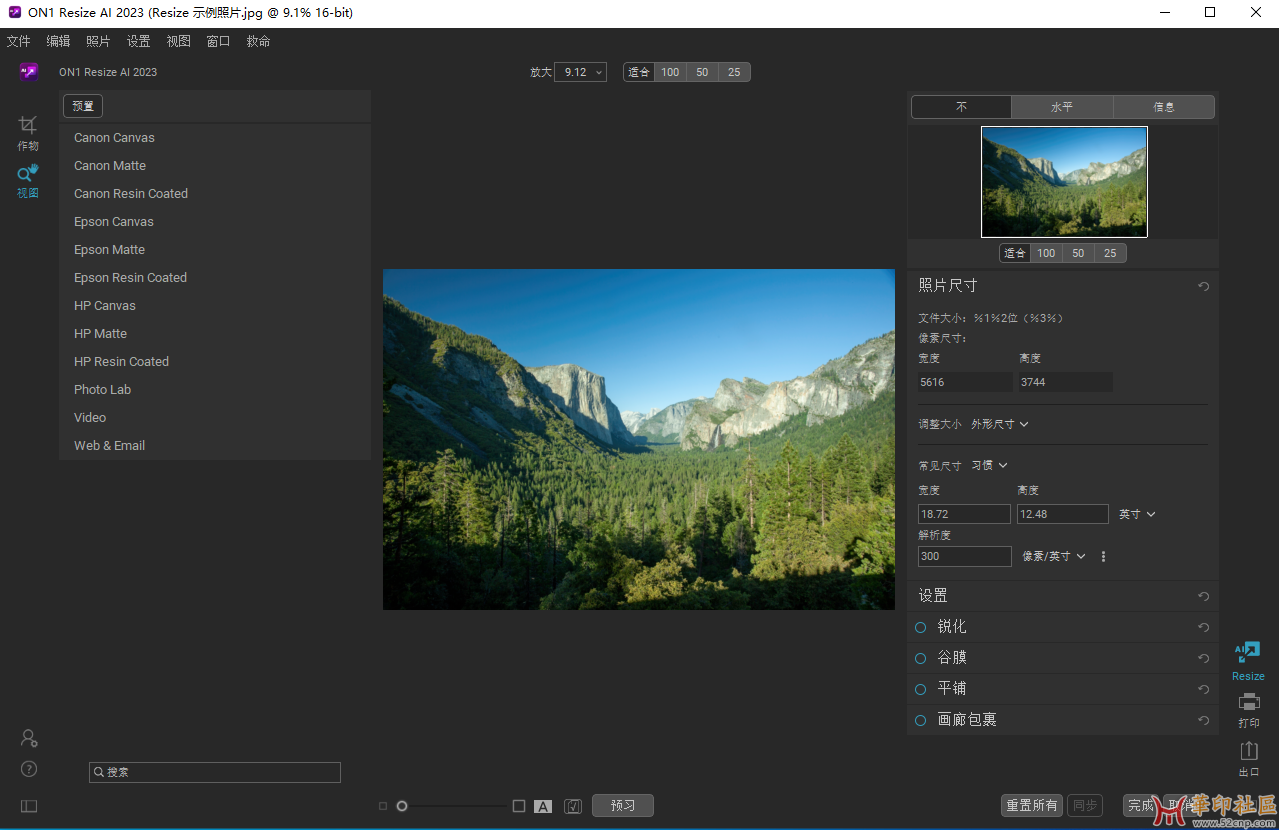This screenshot has width=1279, height=830.
Task: Expand the 英寸 unit dropdown
Action: pyautogui.click(x=1137, y=514)
